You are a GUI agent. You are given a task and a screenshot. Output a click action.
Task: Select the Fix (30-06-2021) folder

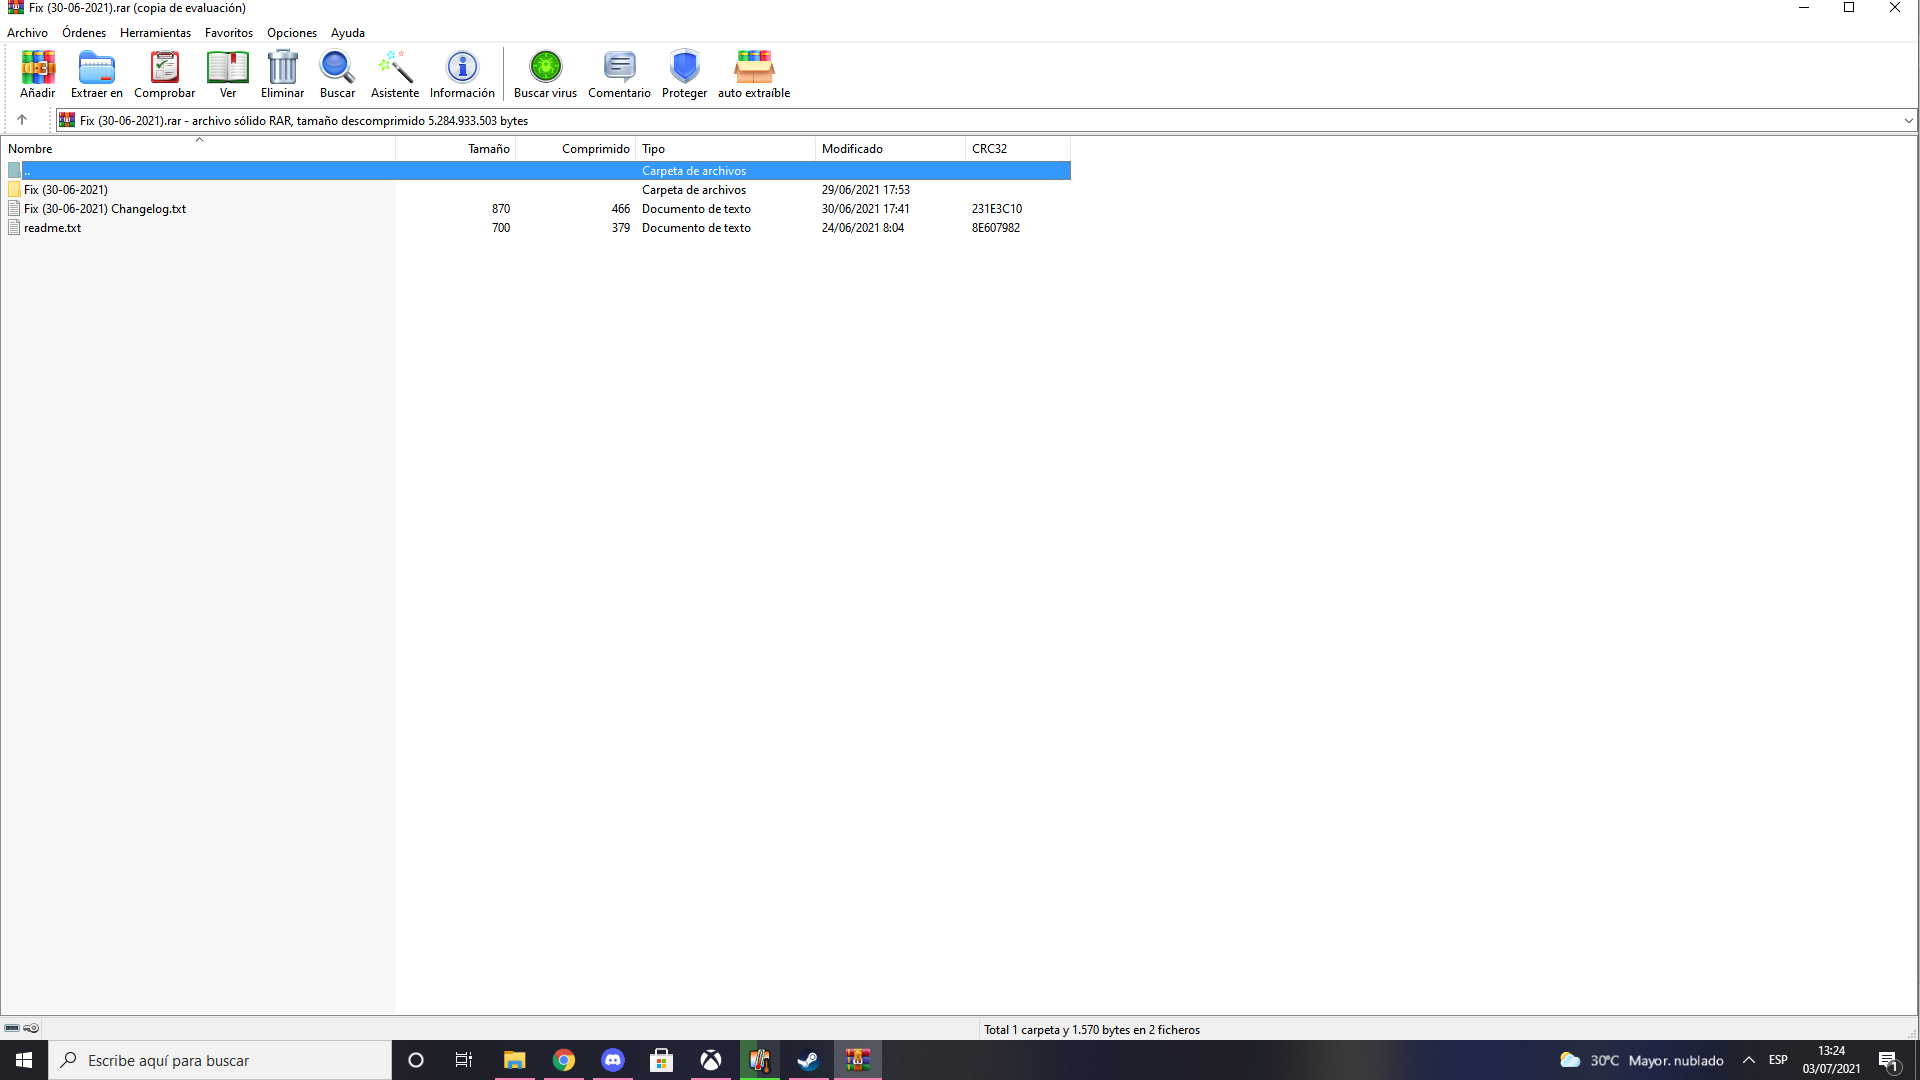(66, 190)
